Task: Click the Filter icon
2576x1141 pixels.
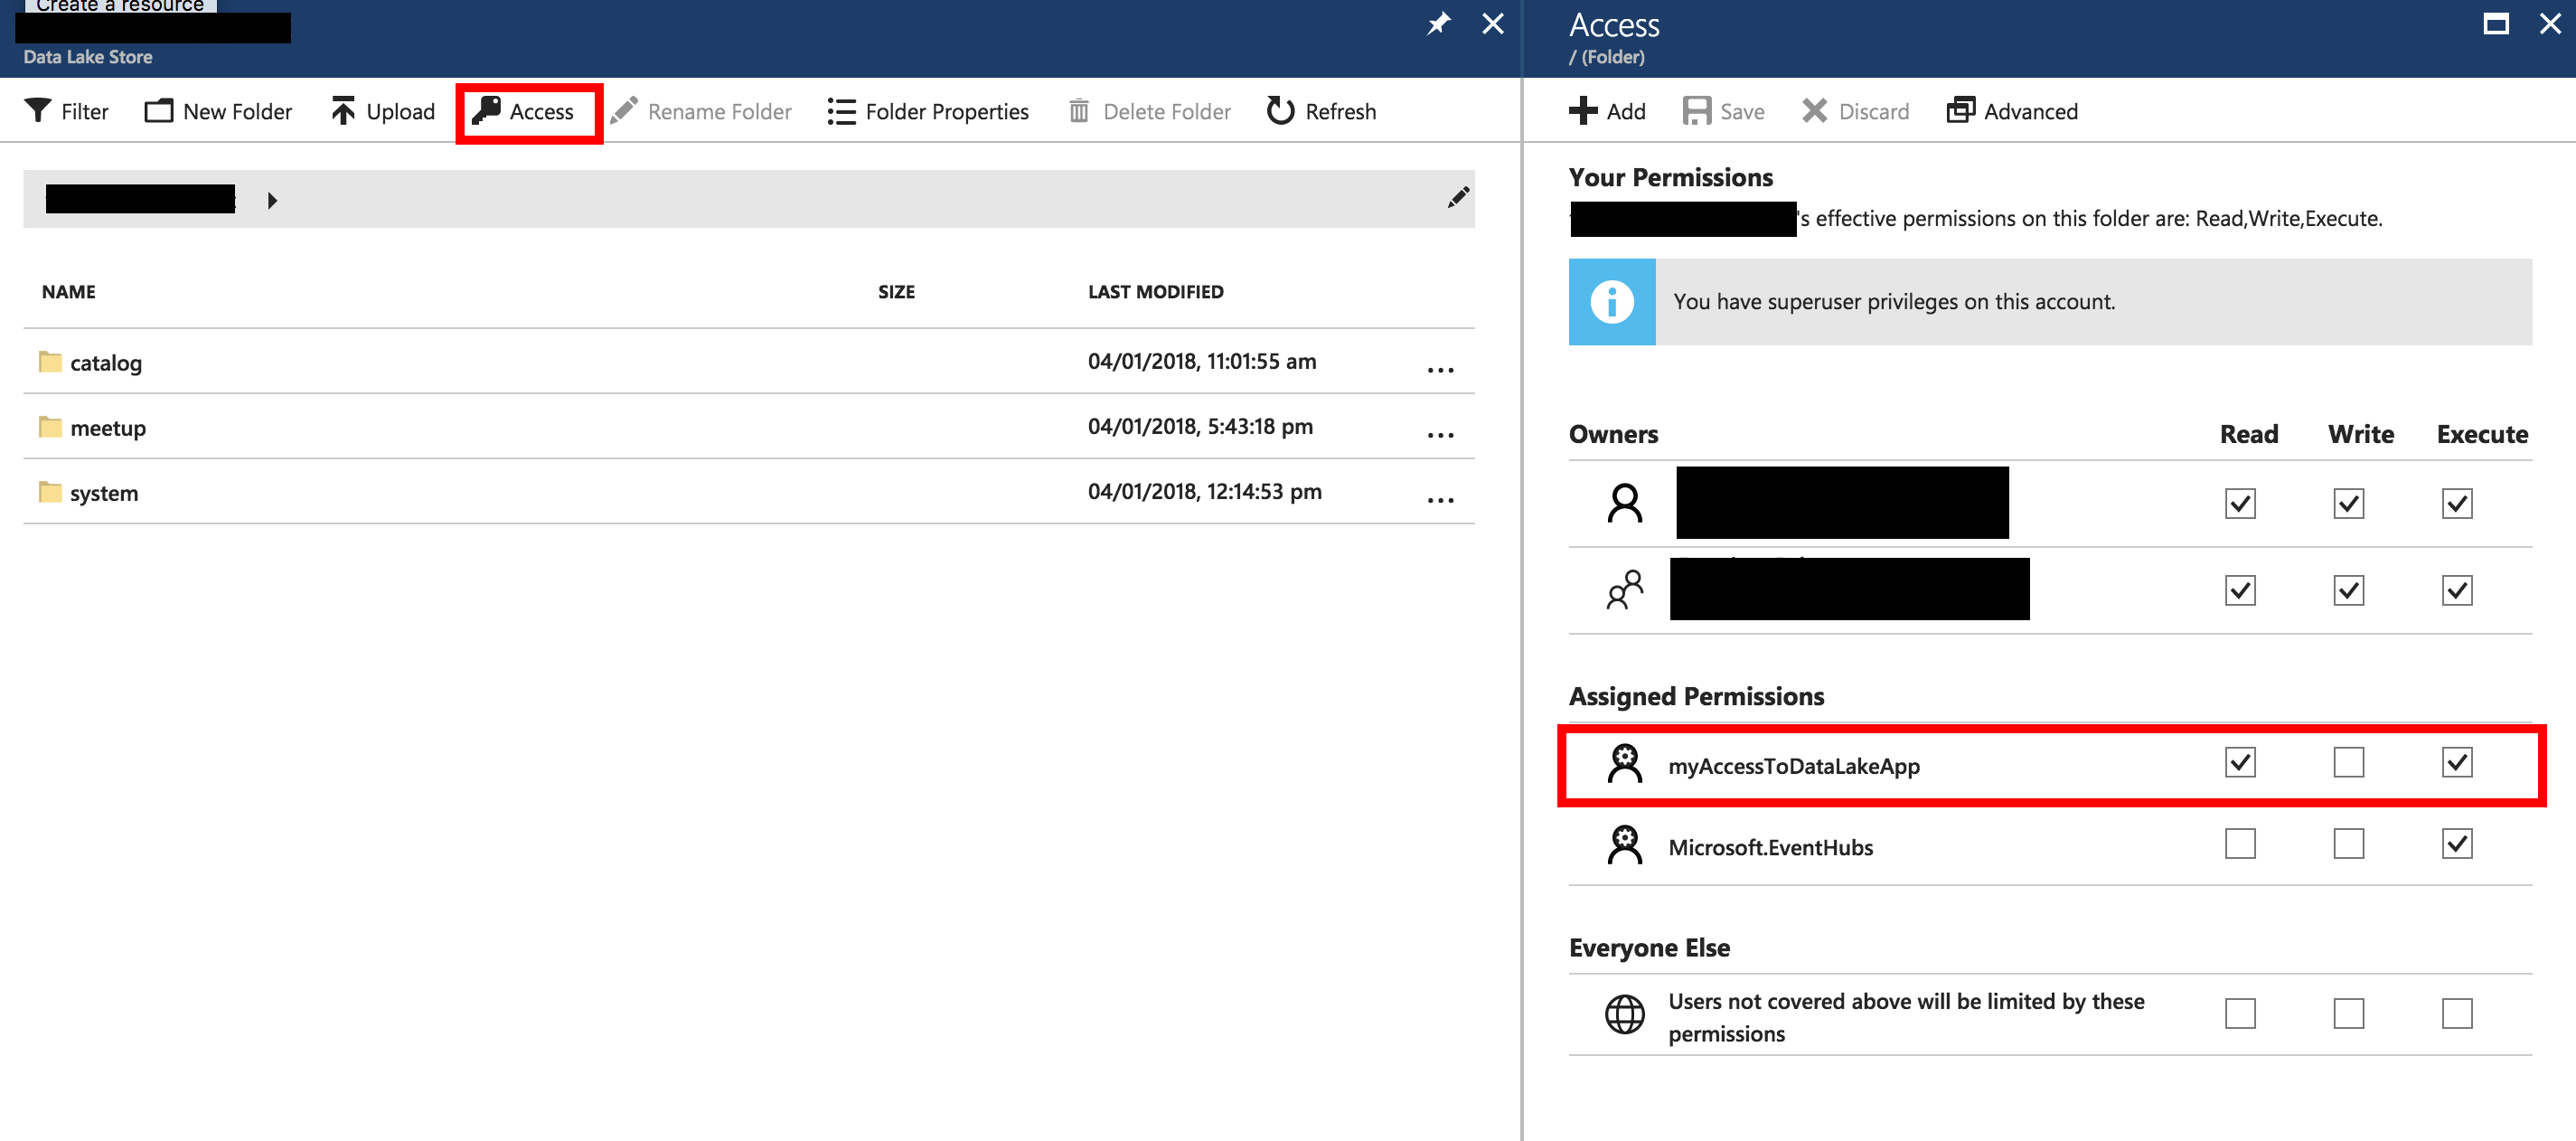Action: tap(38, 111)
